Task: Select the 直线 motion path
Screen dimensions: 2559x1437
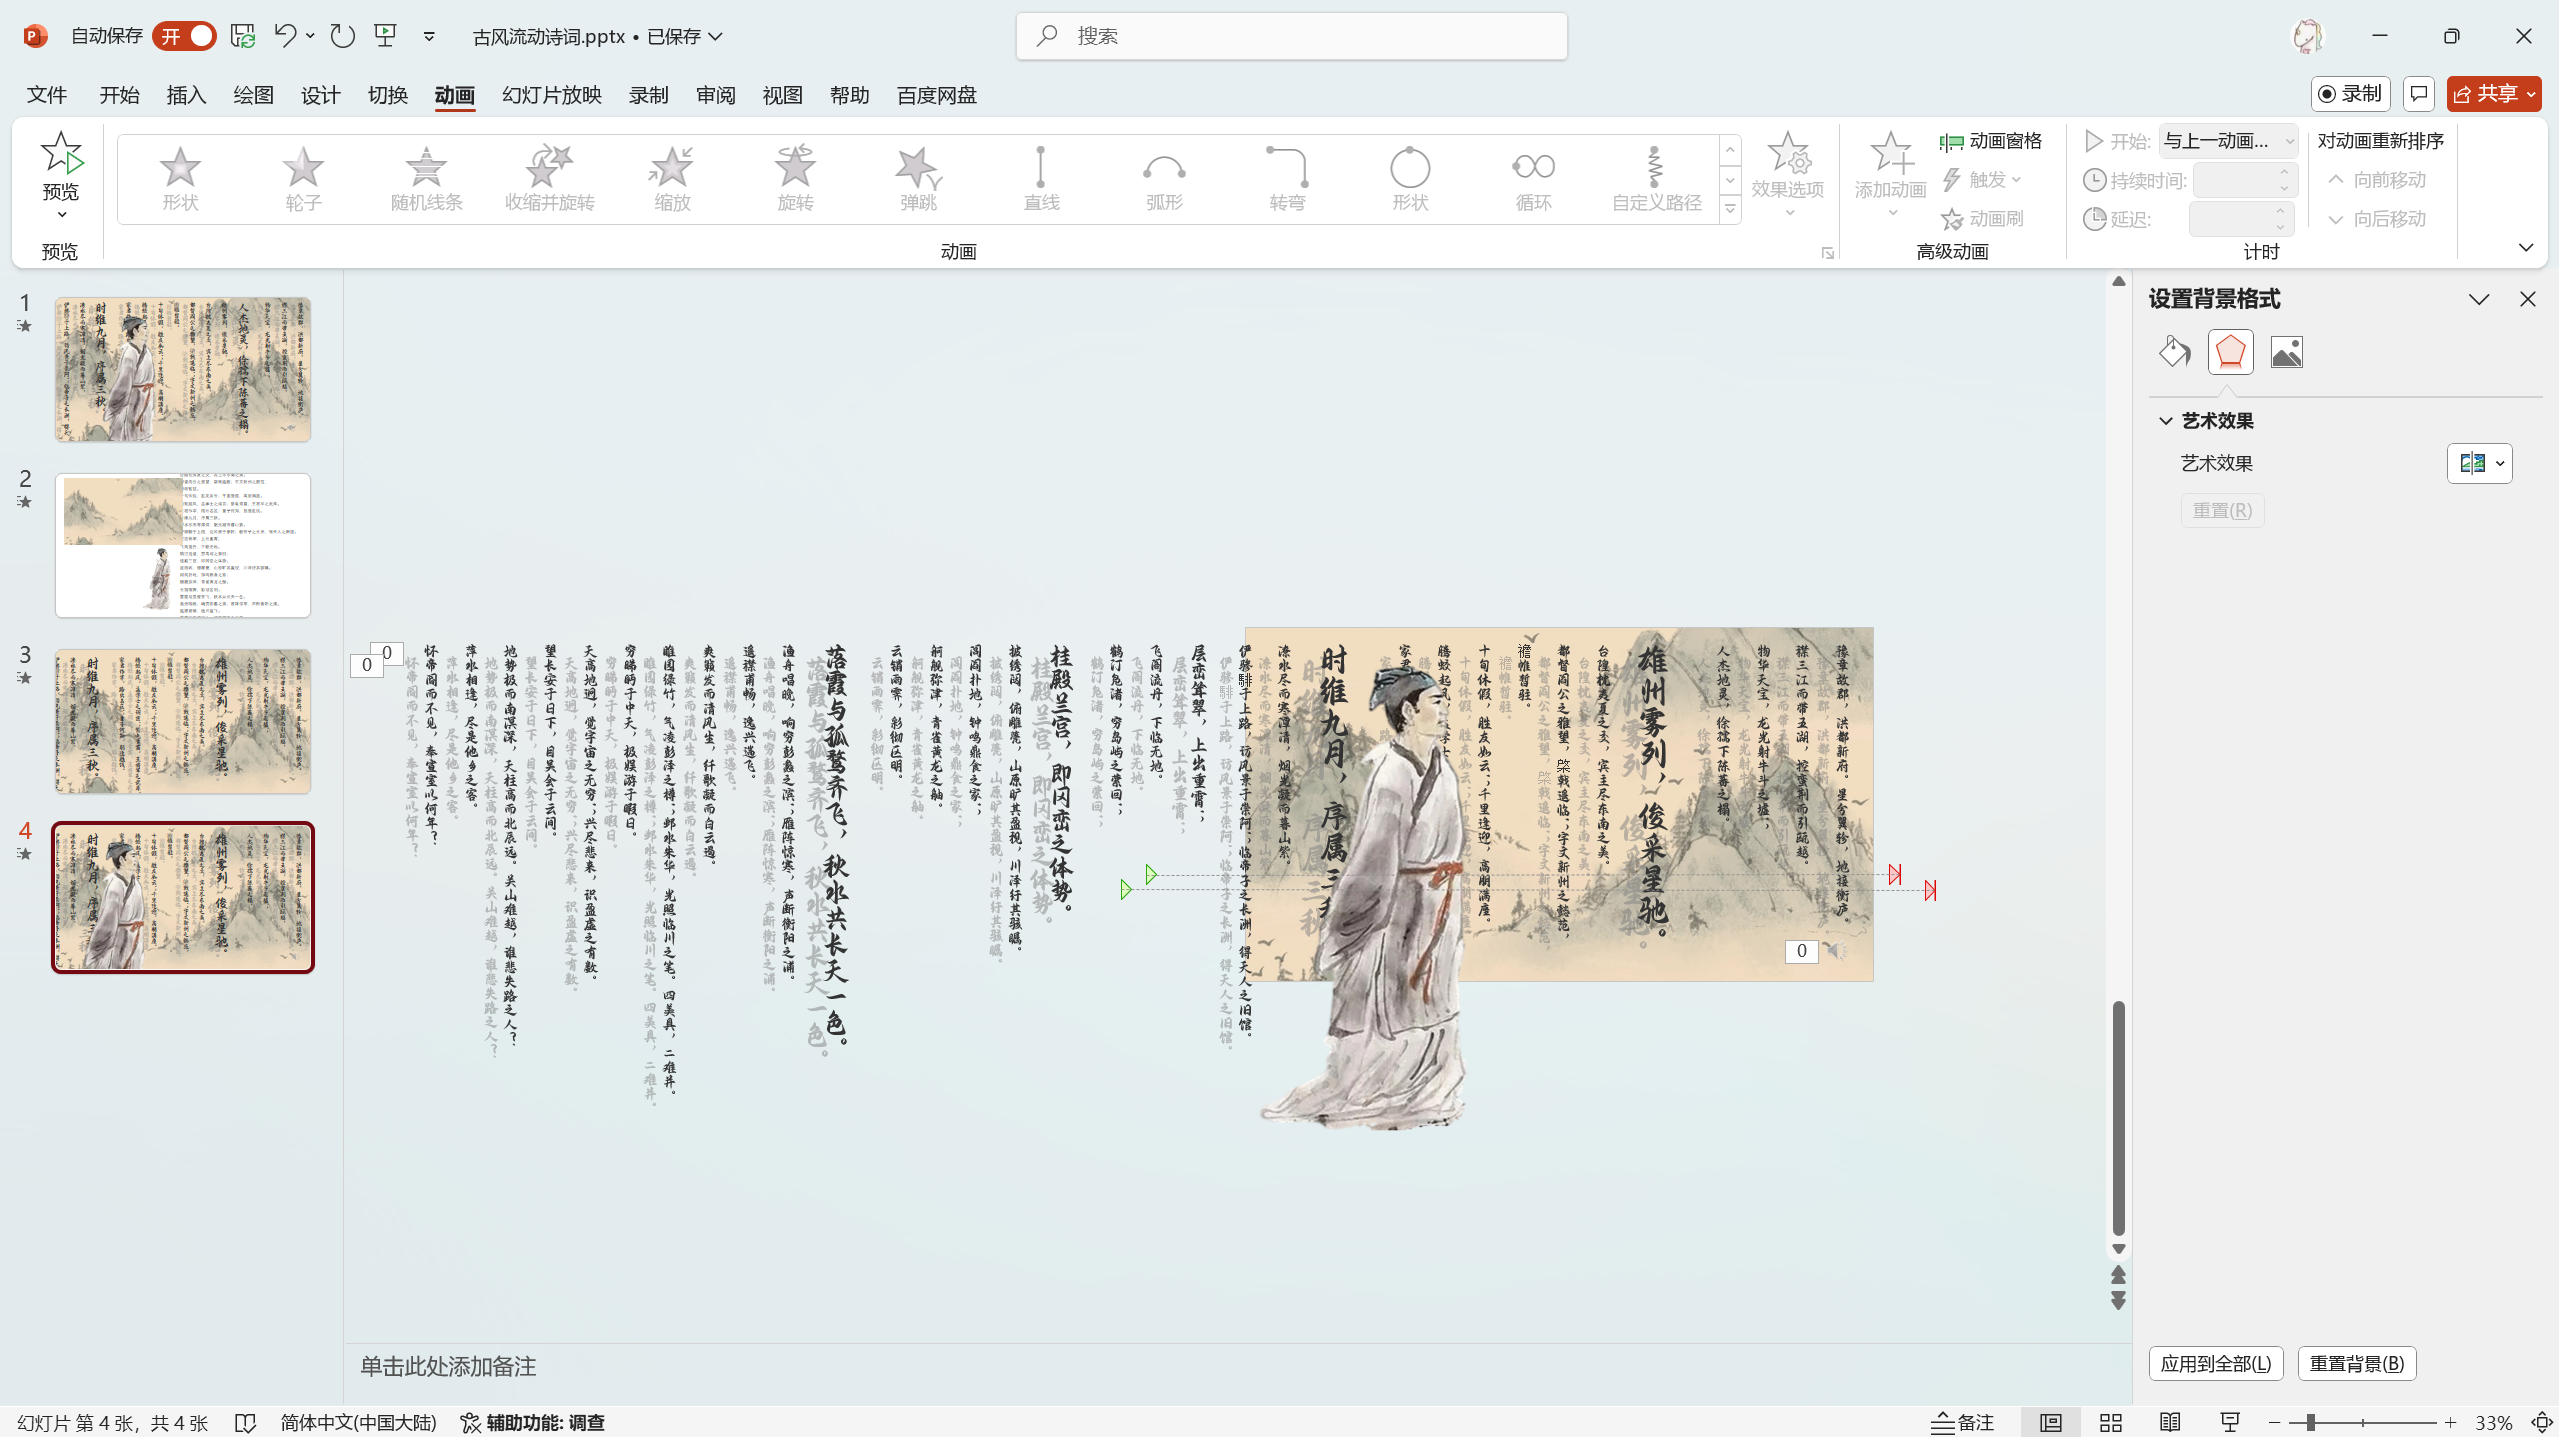Action: coord(1041,179)
